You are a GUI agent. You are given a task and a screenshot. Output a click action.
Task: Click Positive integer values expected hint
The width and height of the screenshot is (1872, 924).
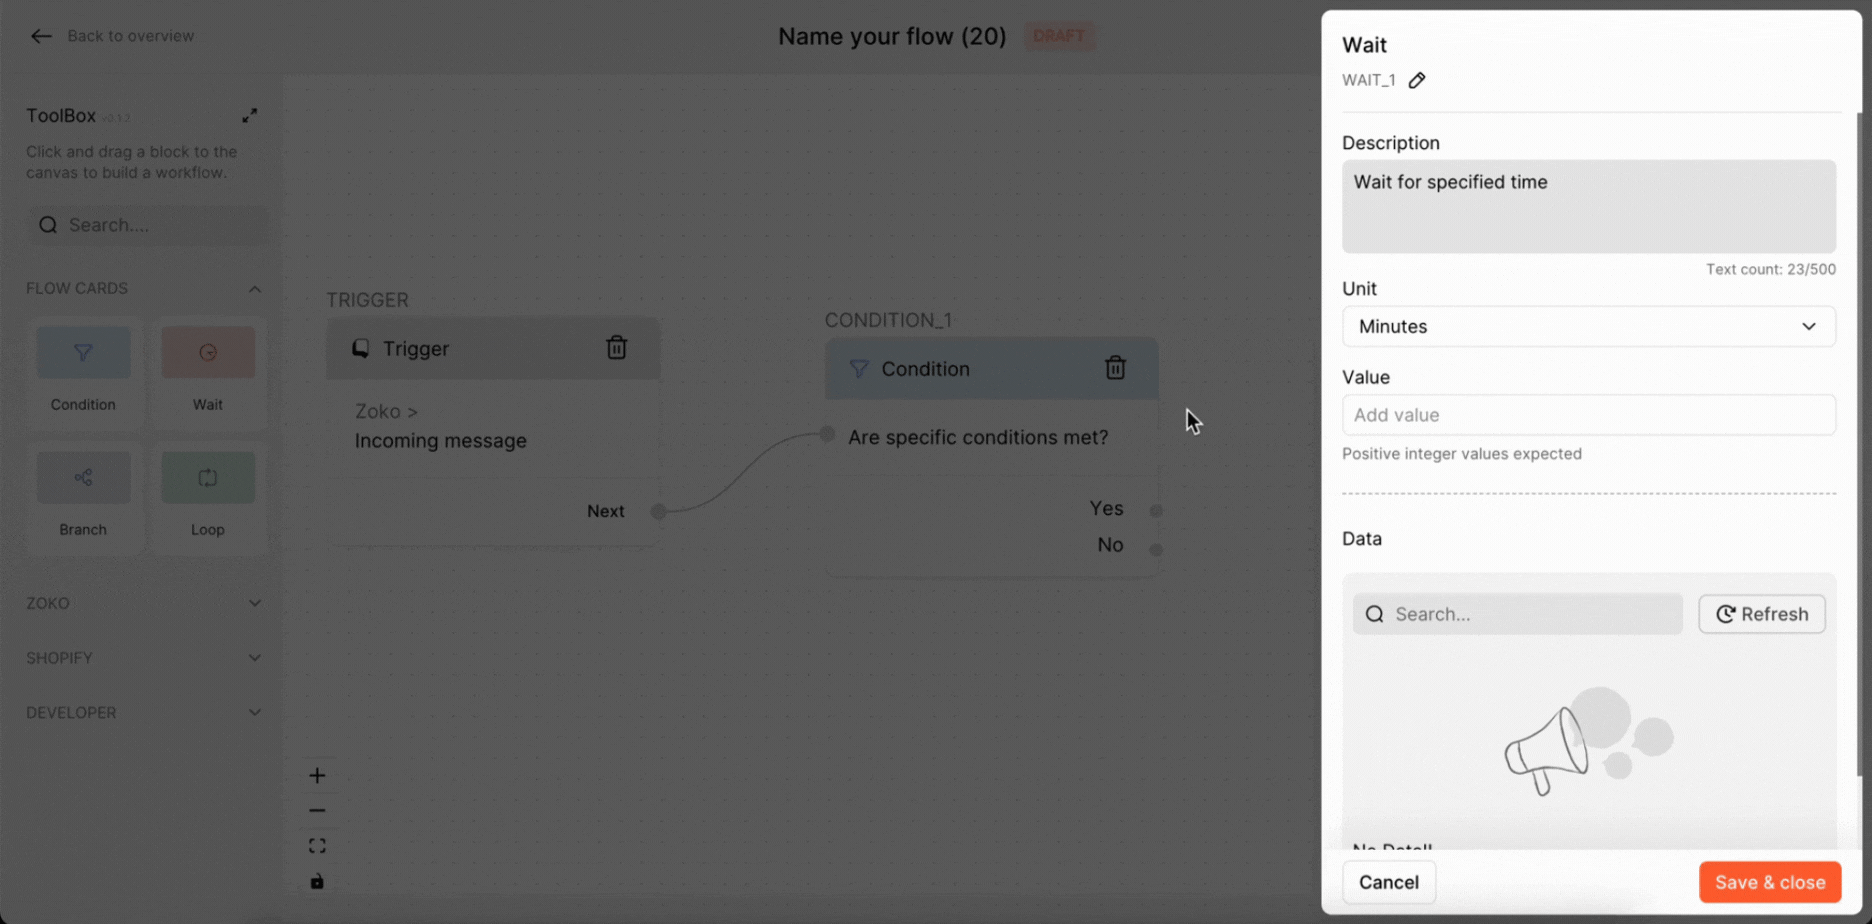tap(1462, 454)
